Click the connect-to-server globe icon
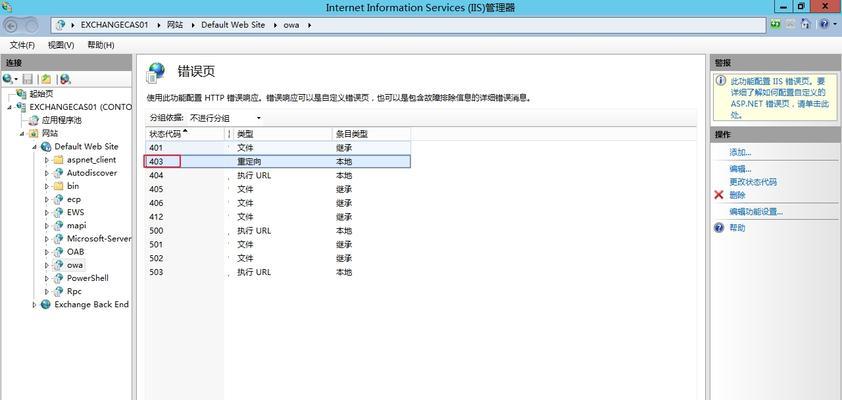The image size is (842, 400). [9, 79]
